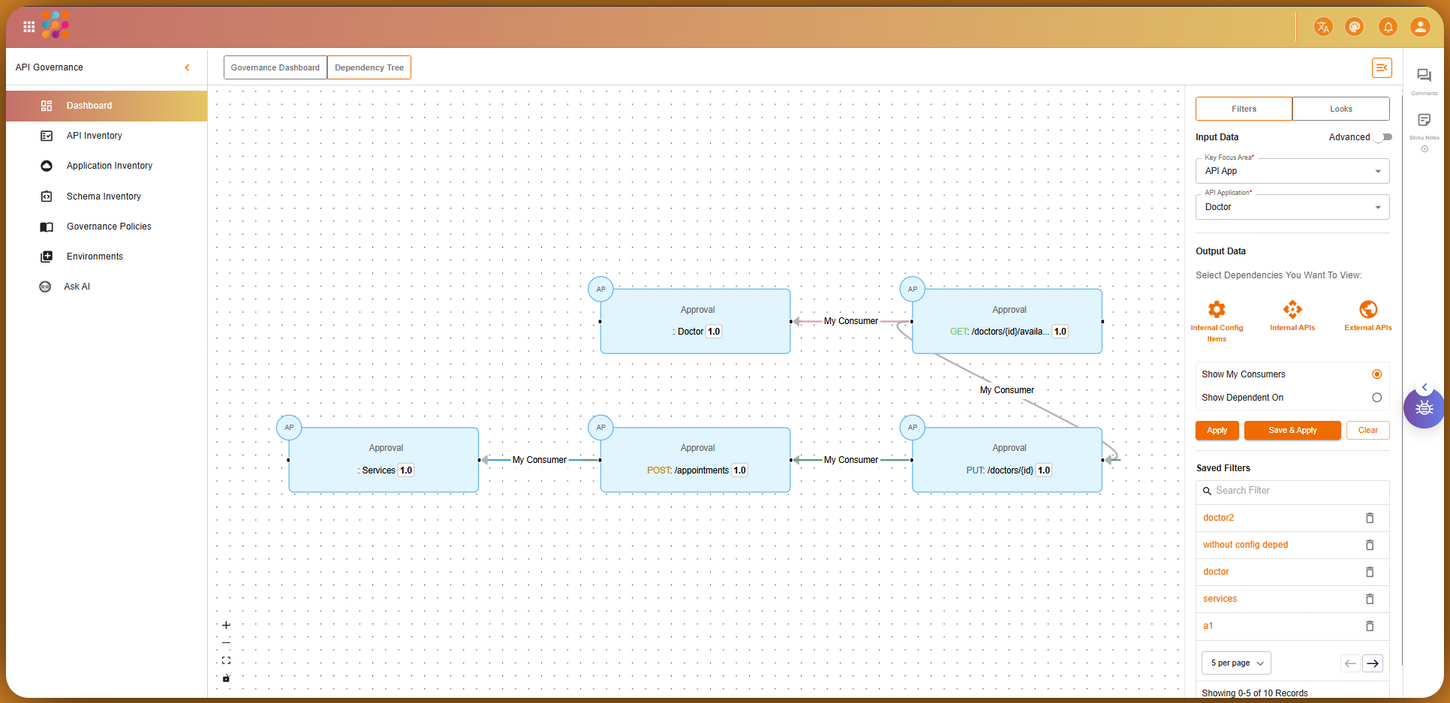
Task: Delete the 'doctor' saved filter
Action: tap(1370, 572)
